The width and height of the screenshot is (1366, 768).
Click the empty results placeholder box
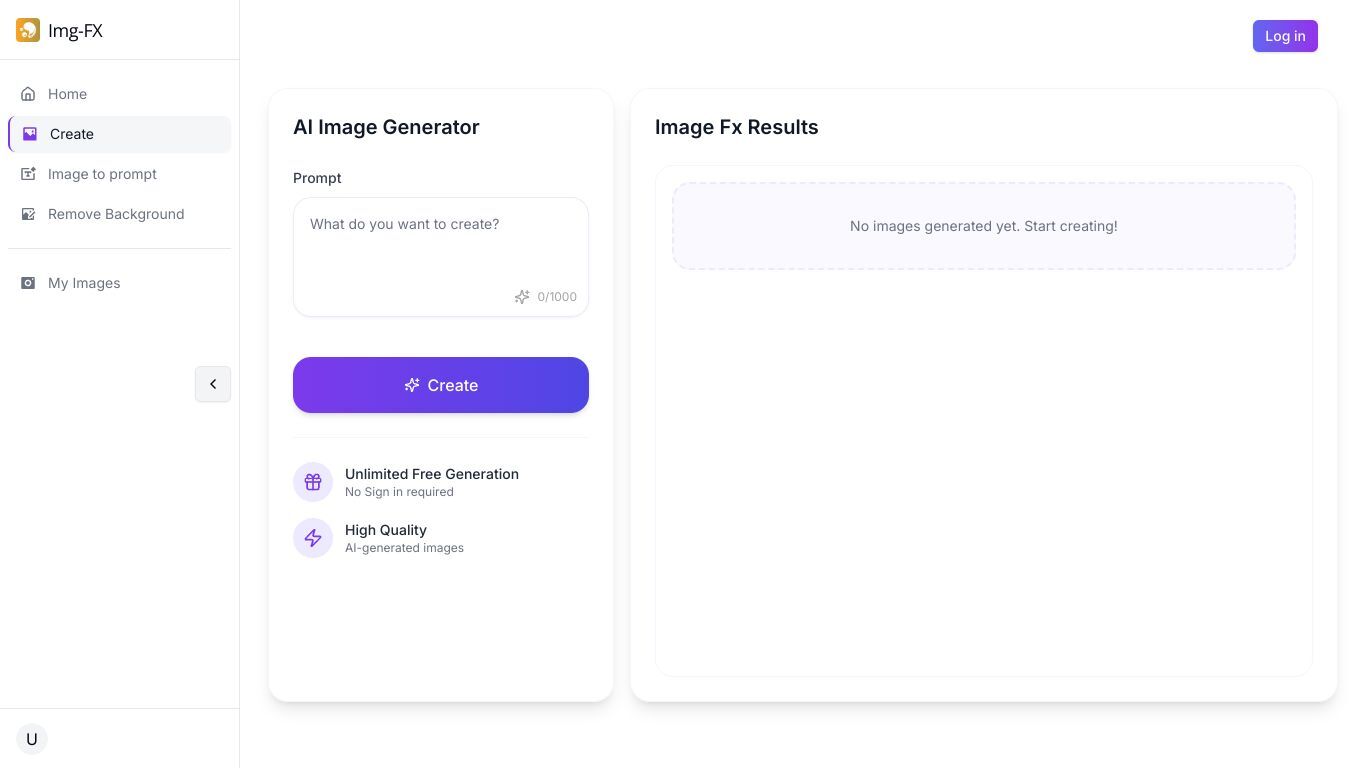[x=984, y=226]
